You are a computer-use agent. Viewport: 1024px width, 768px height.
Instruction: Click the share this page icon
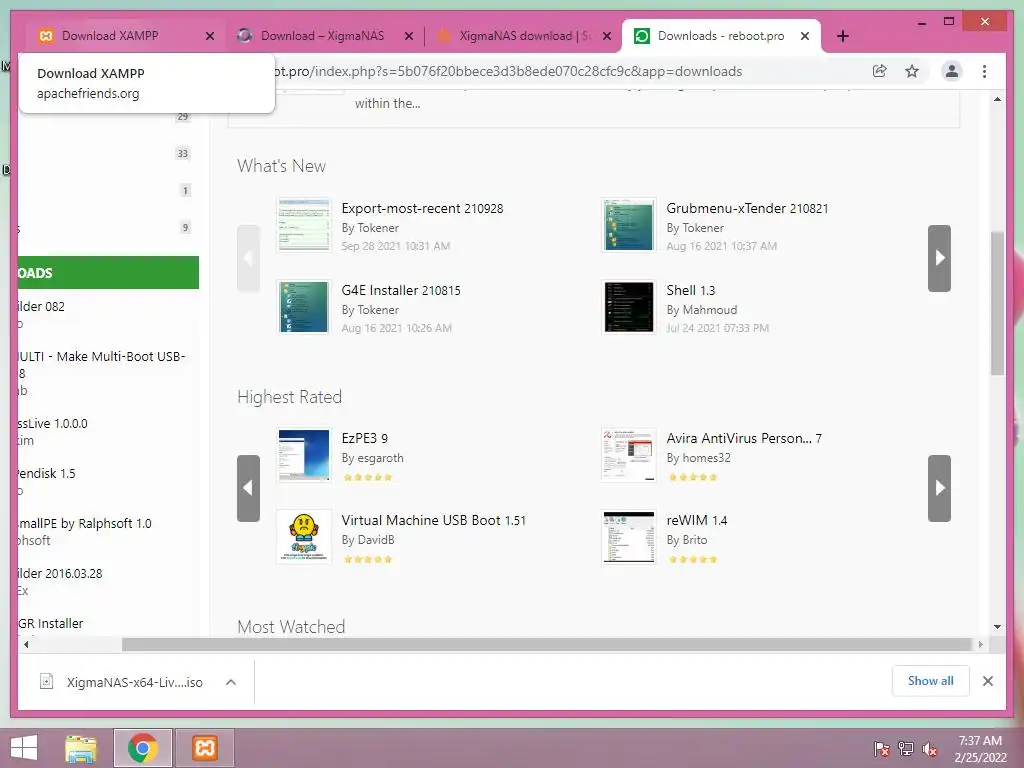[x=880, y=71]
